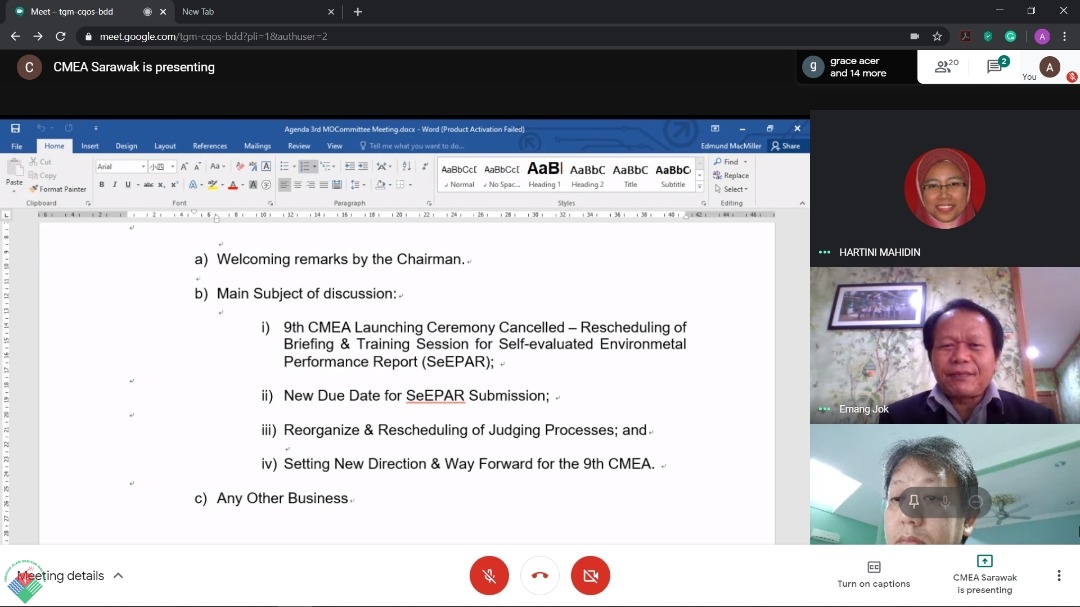
Task: Click the Undo arrow in Word
Action: tap(41, 128)
